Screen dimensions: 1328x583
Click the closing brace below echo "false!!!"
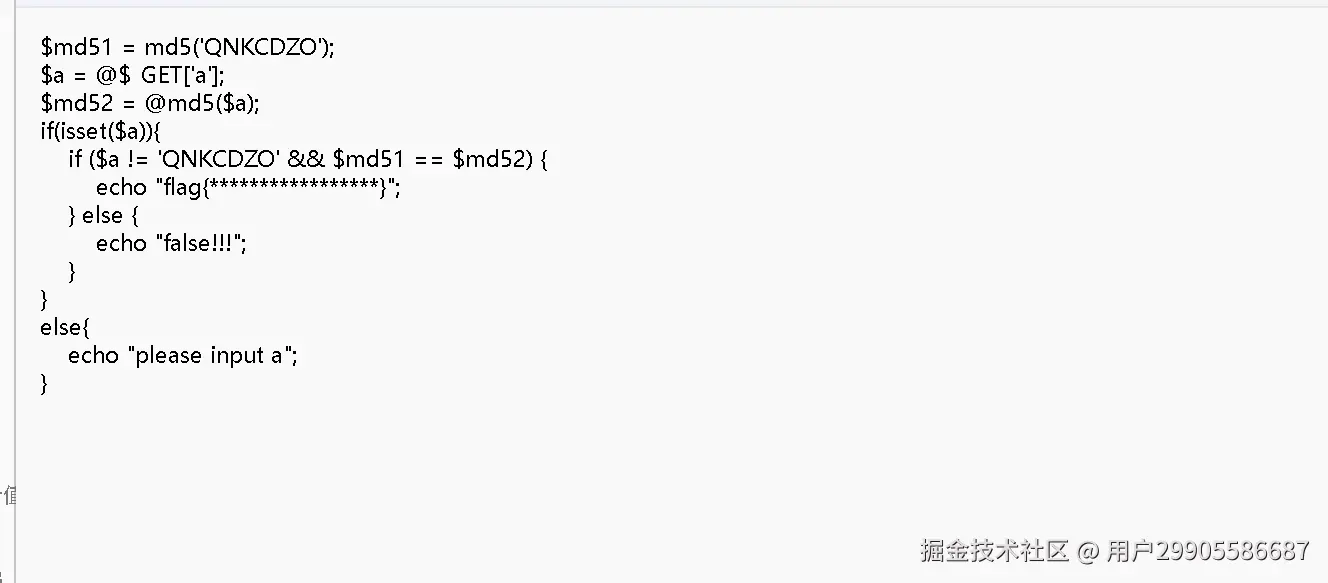(72, 271)
